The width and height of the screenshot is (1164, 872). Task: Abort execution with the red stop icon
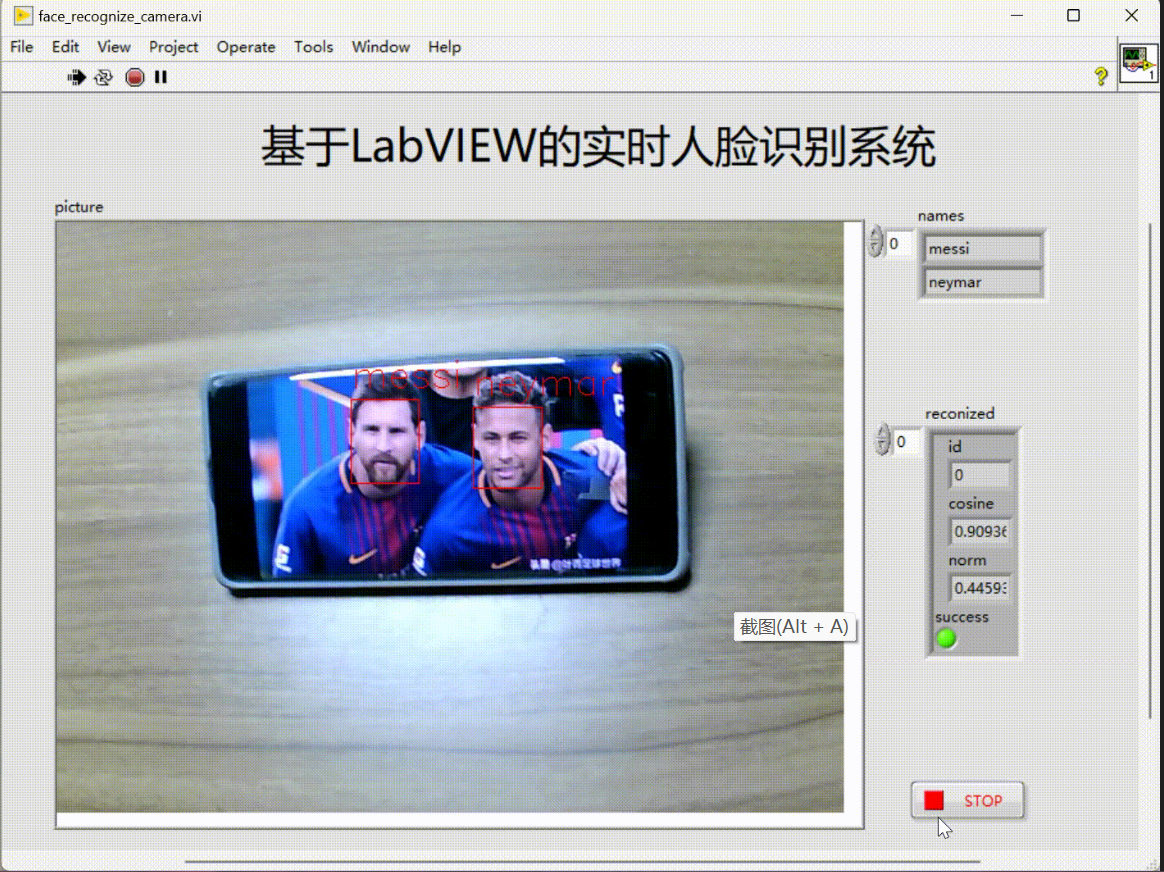[x=134, y=76]
